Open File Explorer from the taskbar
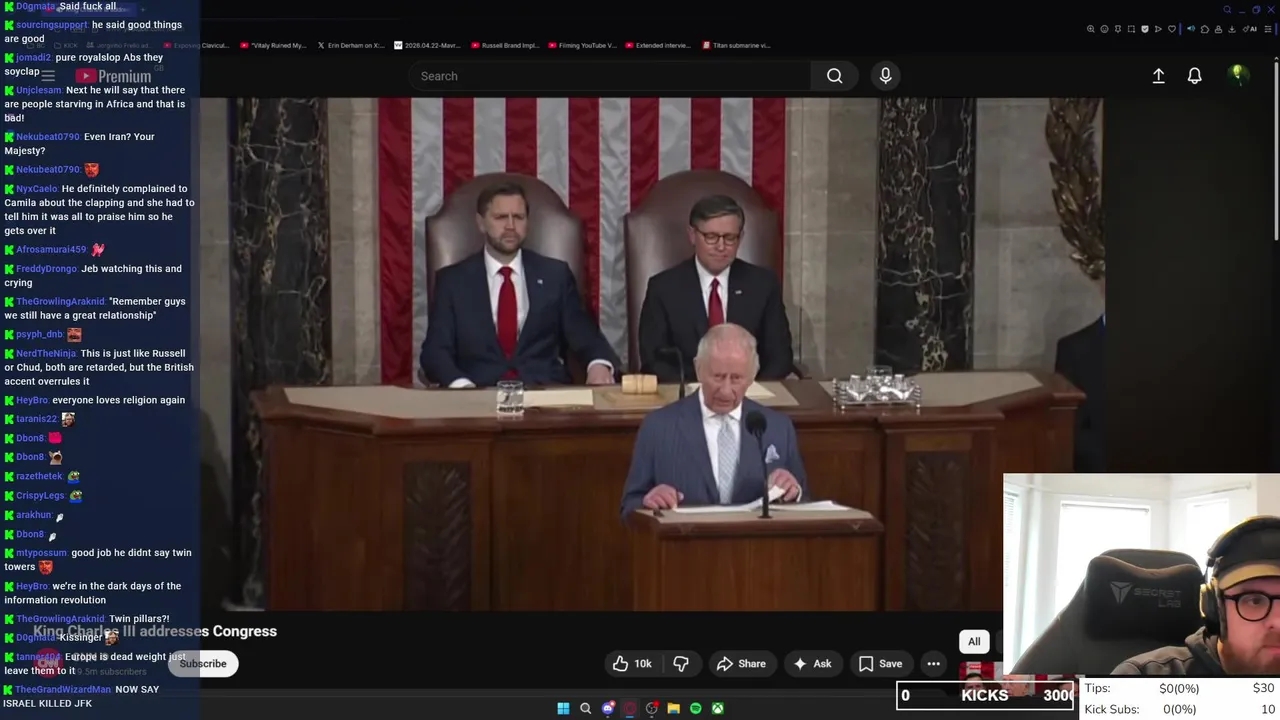1280x720 pixels. (674, 708)
